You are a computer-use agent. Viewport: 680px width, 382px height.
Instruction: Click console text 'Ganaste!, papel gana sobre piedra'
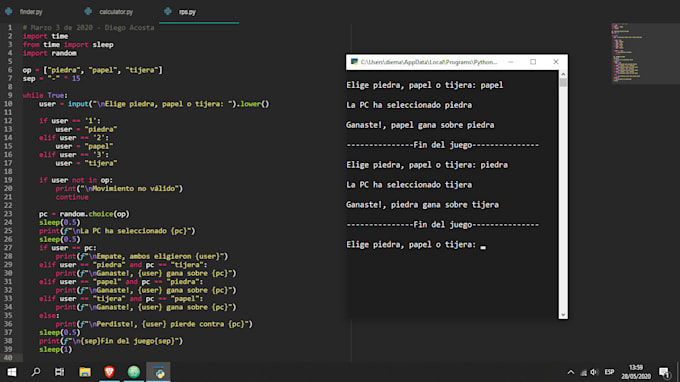pos(420,125)
